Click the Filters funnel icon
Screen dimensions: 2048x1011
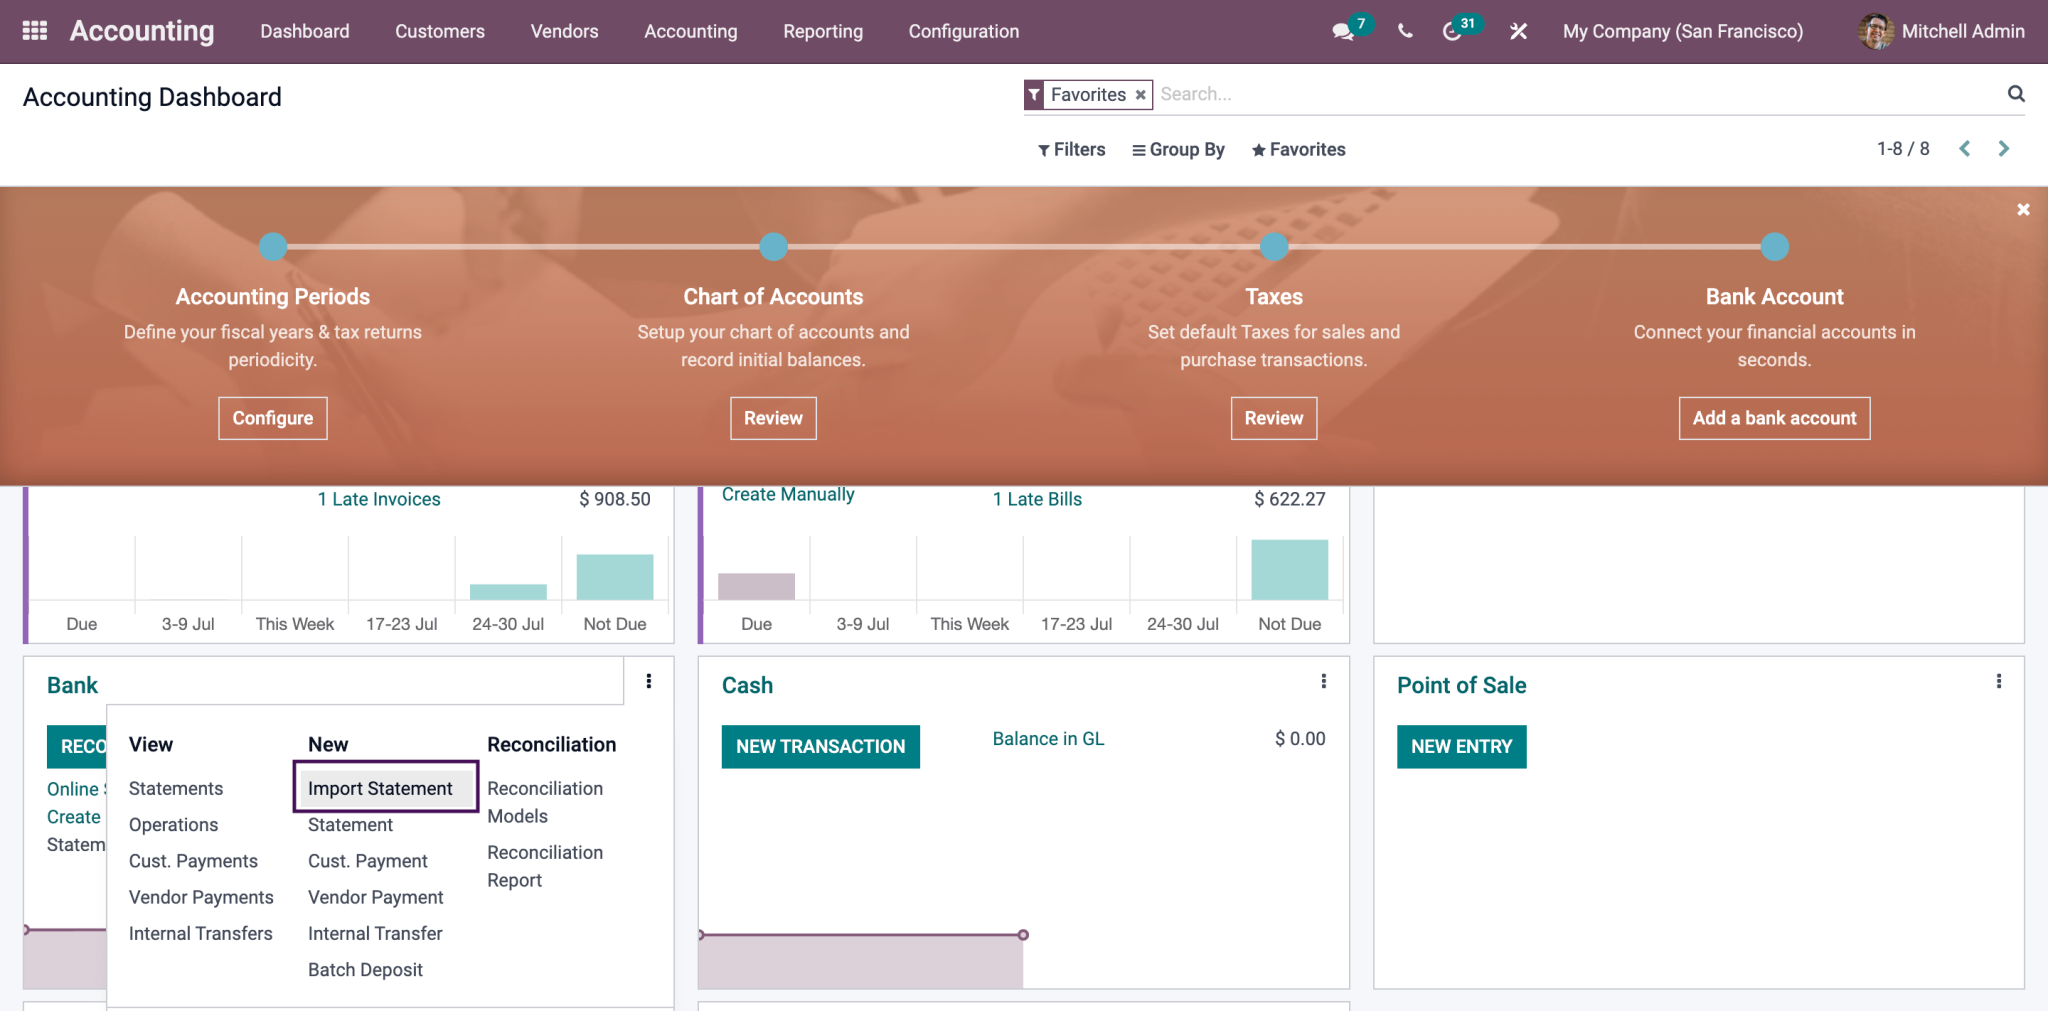(1043, 149)
